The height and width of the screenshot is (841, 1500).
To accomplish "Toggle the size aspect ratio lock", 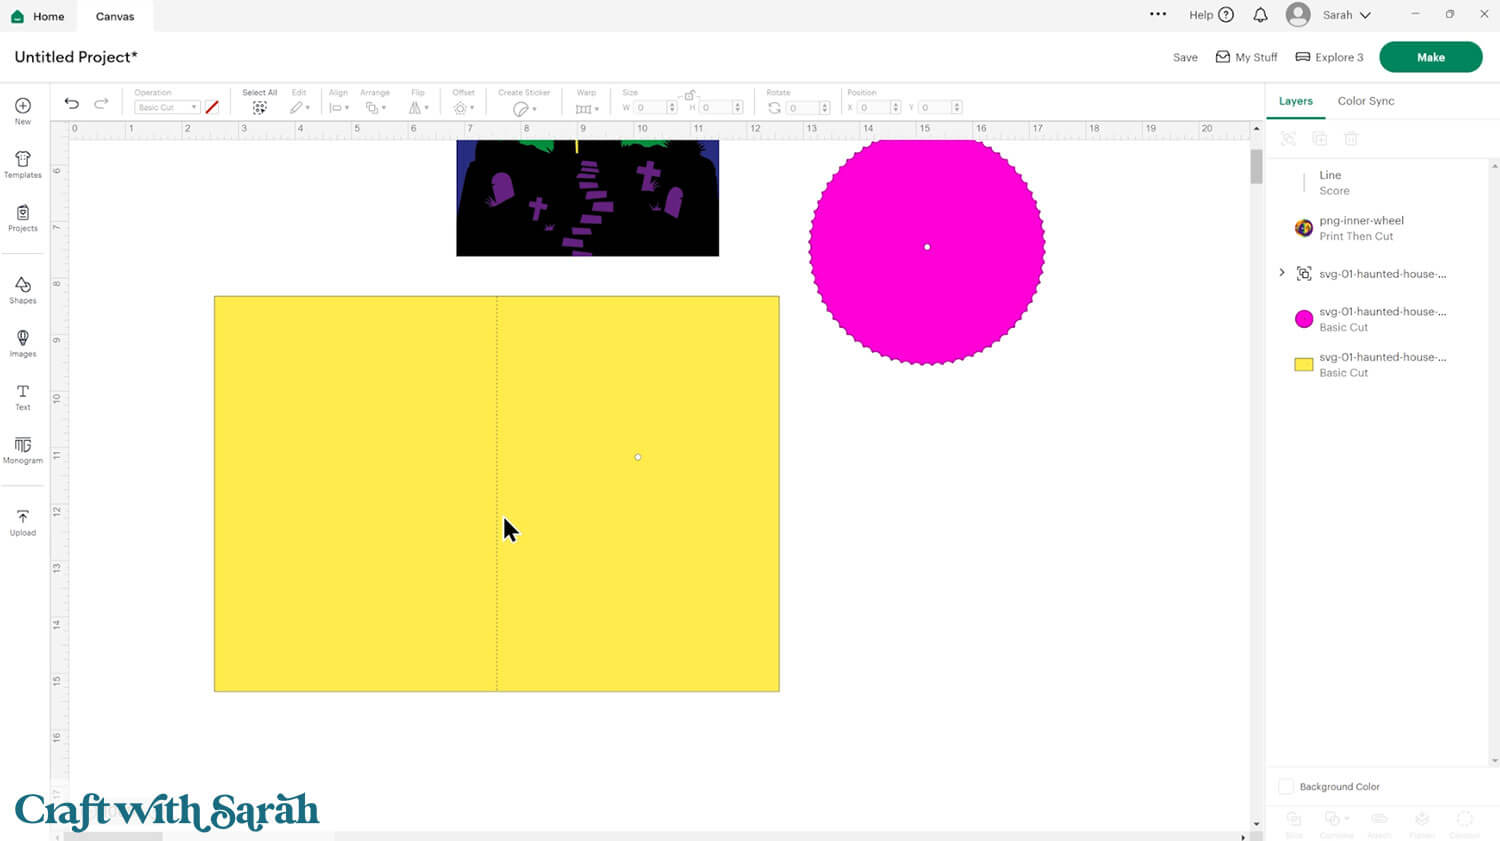I will click(689, 95).
